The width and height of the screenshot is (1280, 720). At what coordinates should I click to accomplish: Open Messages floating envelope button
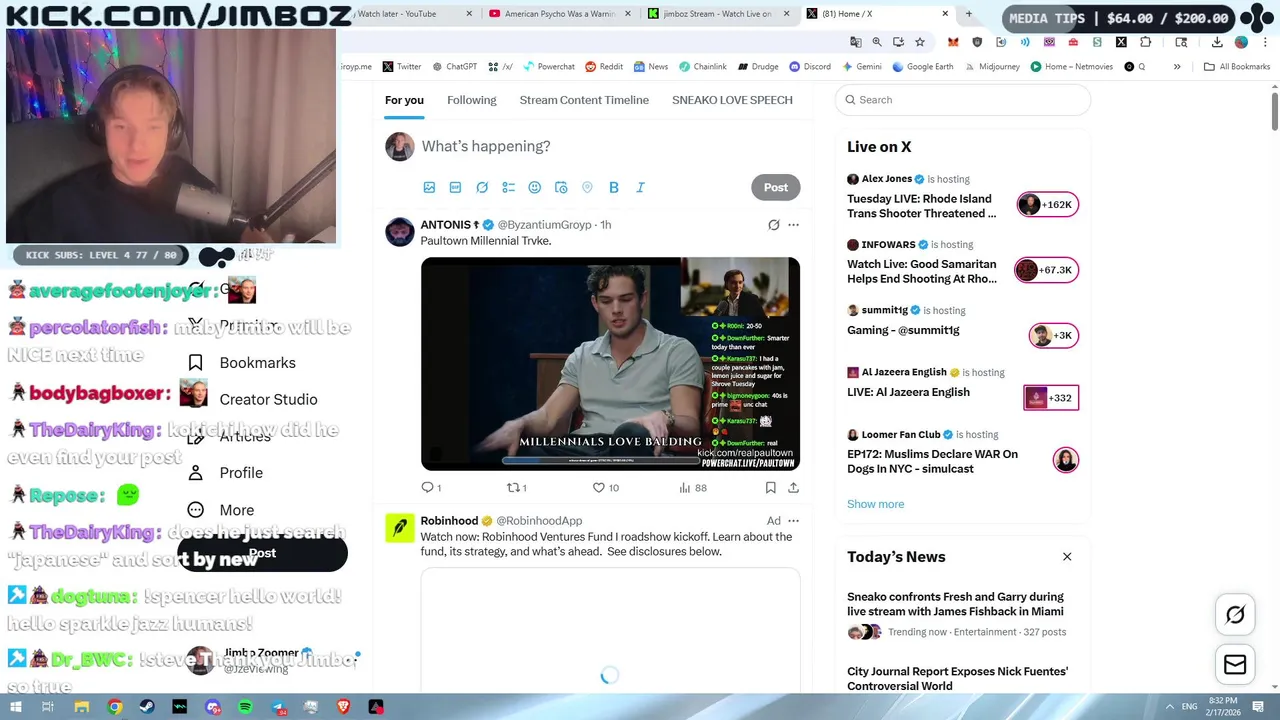[1235, 664]
